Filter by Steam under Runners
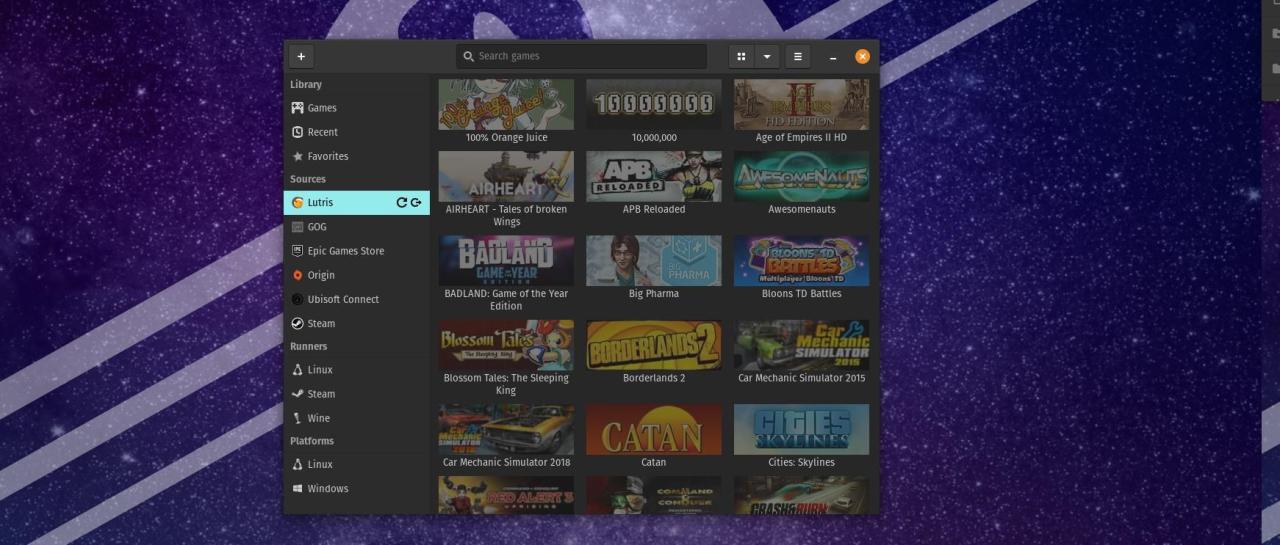The width and height of the screenshot is (1280, 545). pyautogui.click(x=357, y=394)
